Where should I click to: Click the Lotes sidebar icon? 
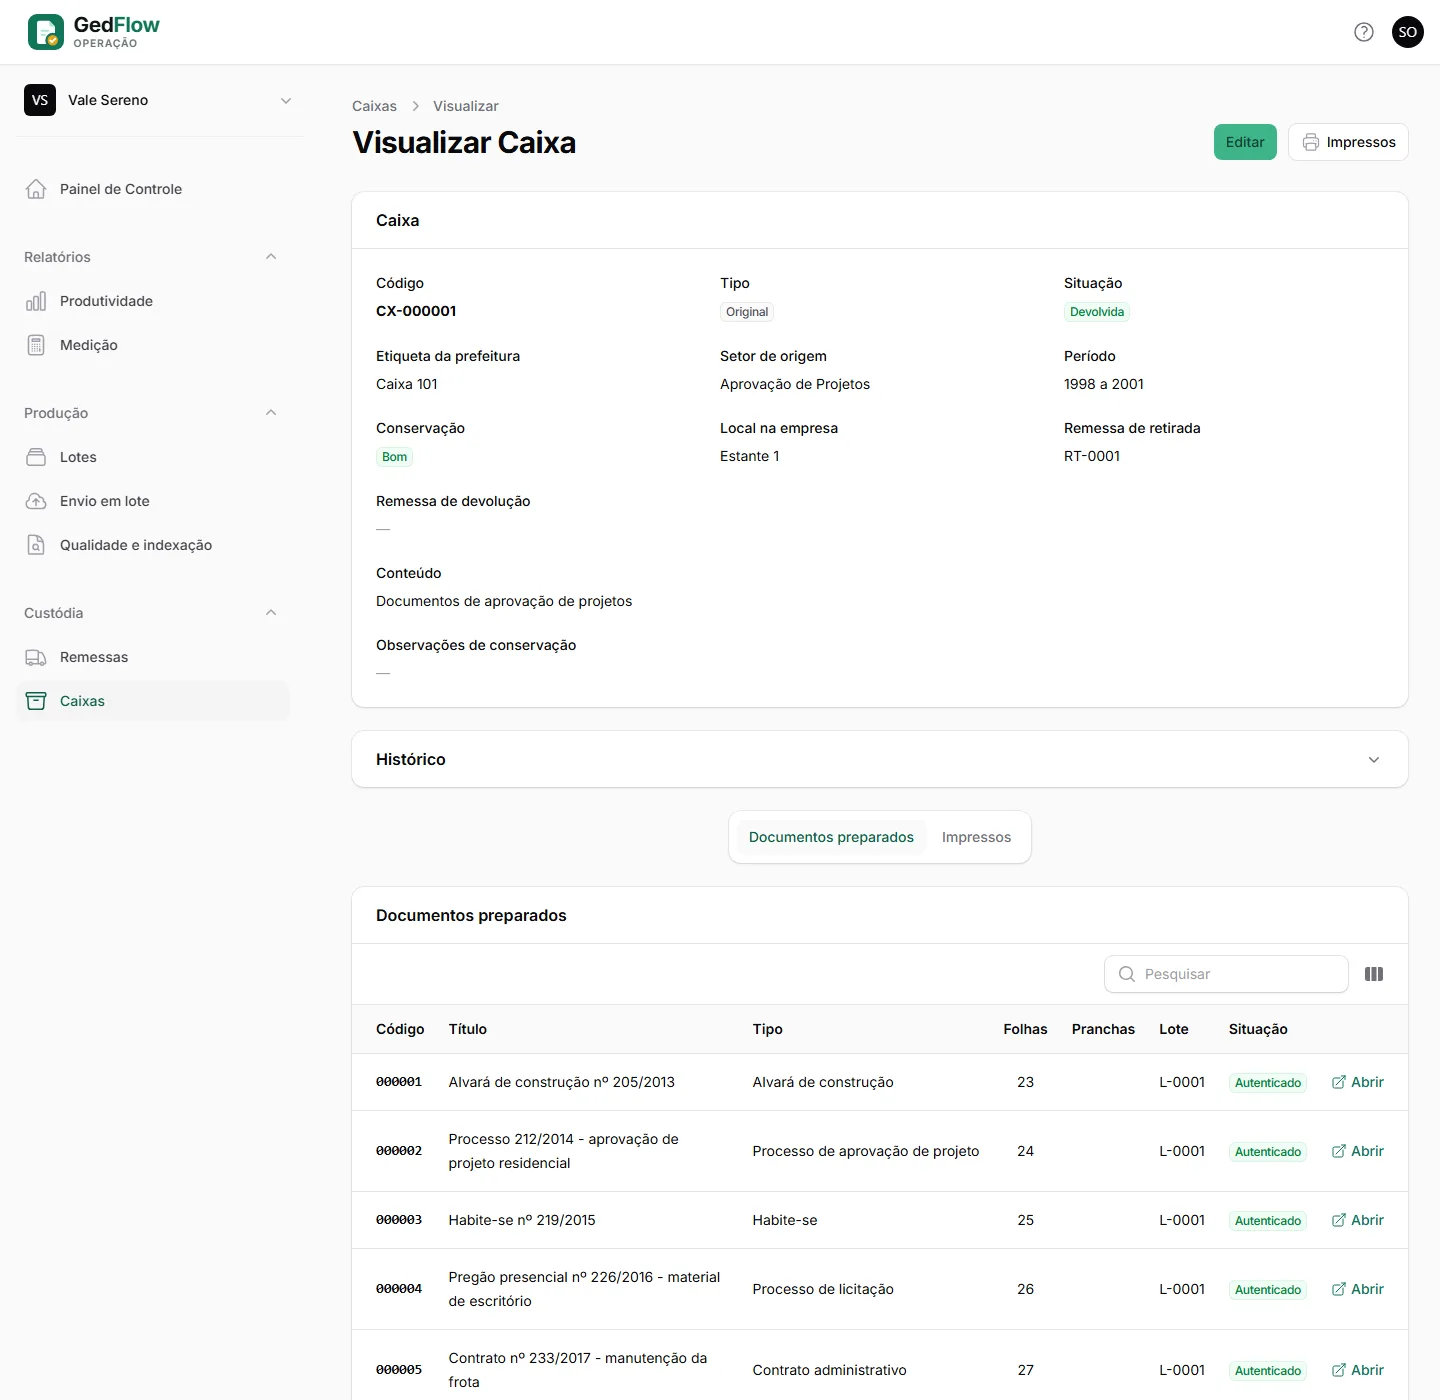pos(36,457)
